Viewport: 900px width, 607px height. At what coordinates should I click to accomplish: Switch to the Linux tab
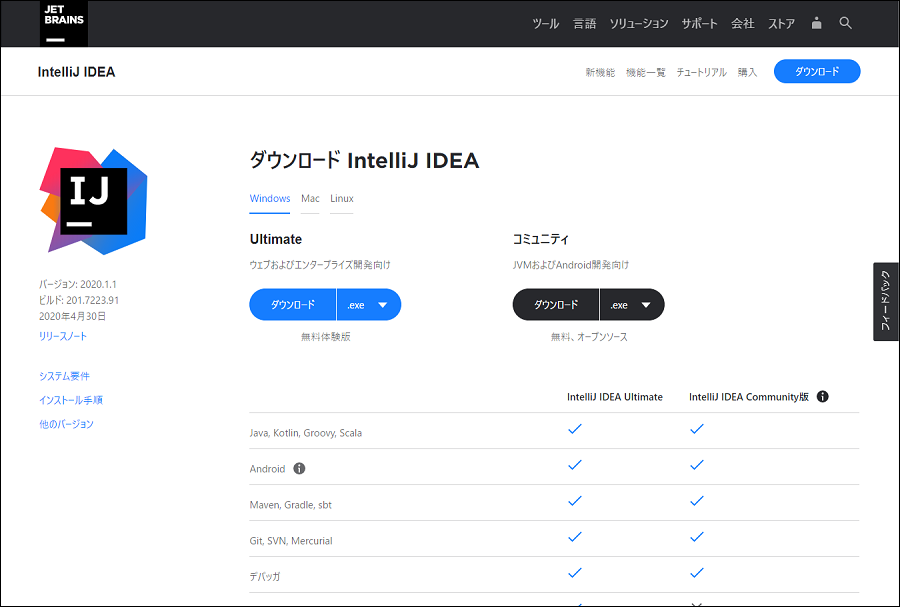click(342, 199)
